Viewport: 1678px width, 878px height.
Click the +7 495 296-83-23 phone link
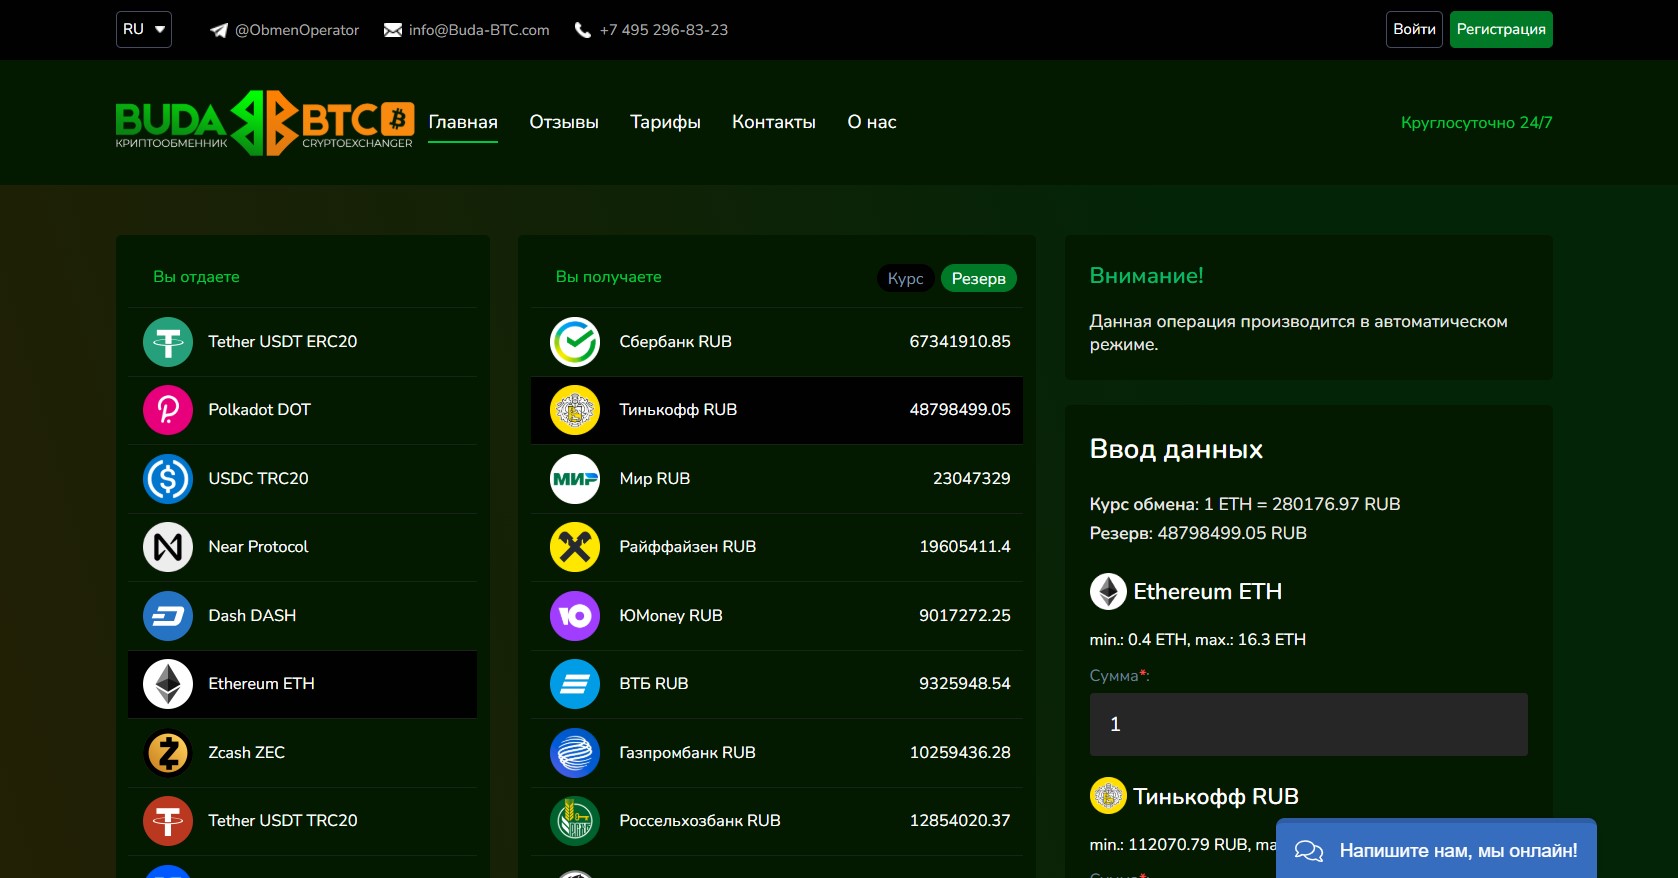(664, 30)
